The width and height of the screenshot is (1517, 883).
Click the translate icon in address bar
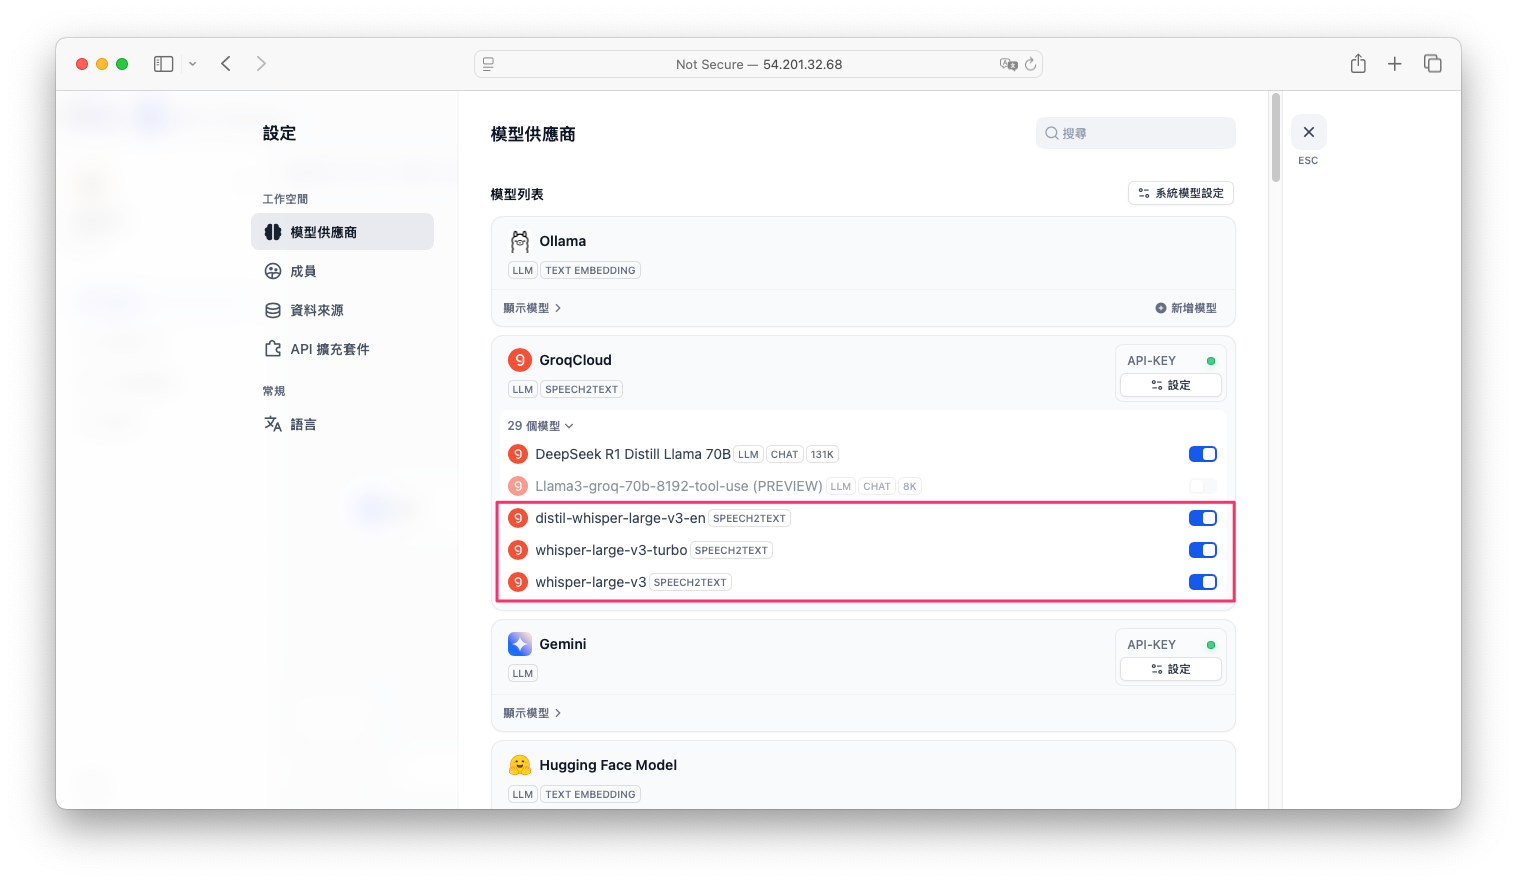1008,64
